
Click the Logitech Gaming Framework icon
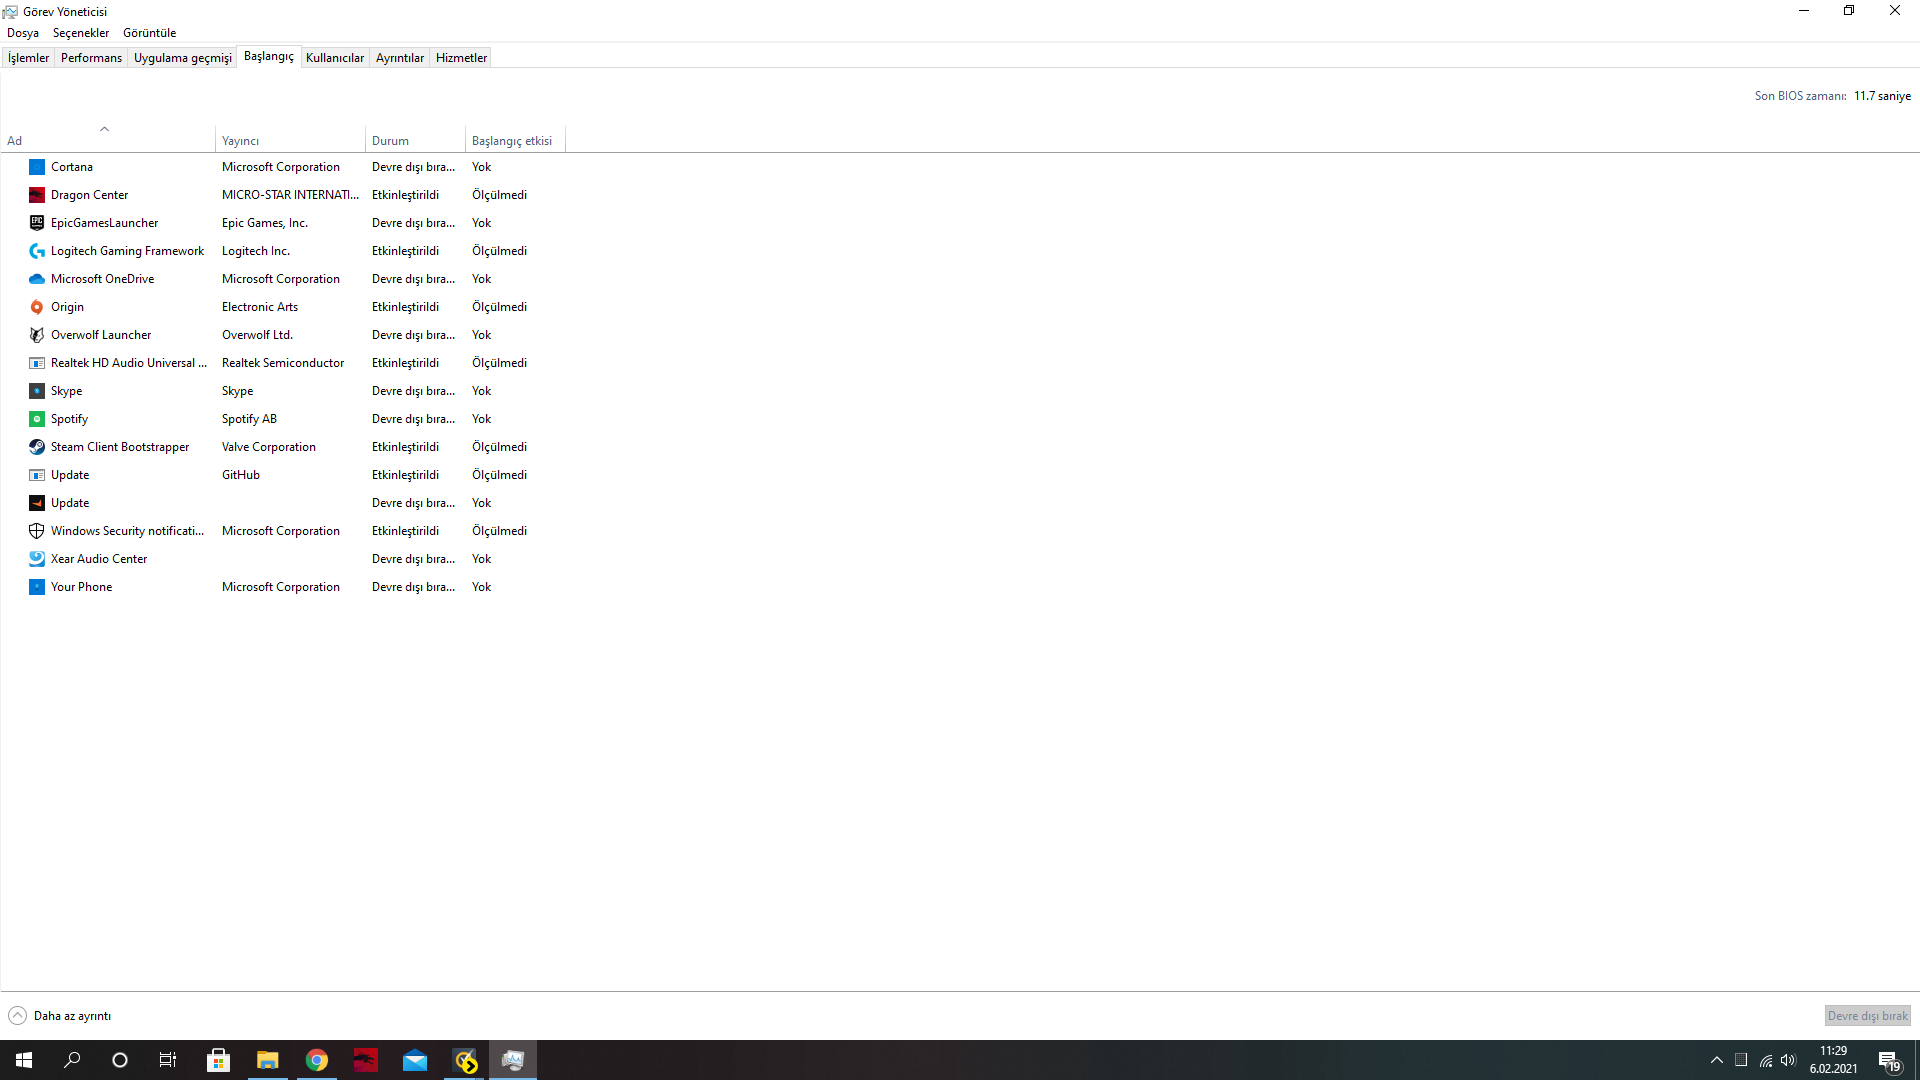point(37,251)
